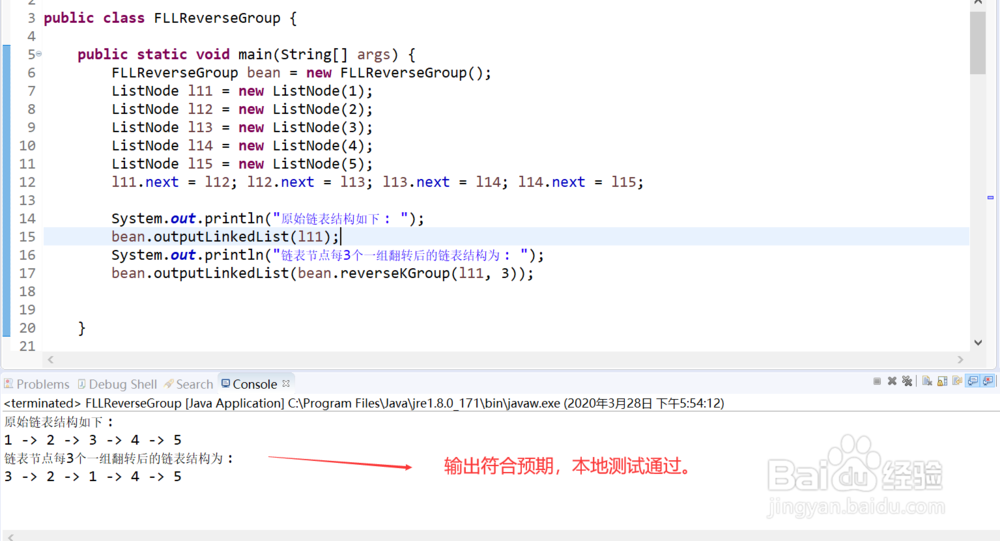The height and width of the screenshot is (541, 1000).
Task: Click the editor horizontal scroll-left arrow
Action: [x=50, y=360]
